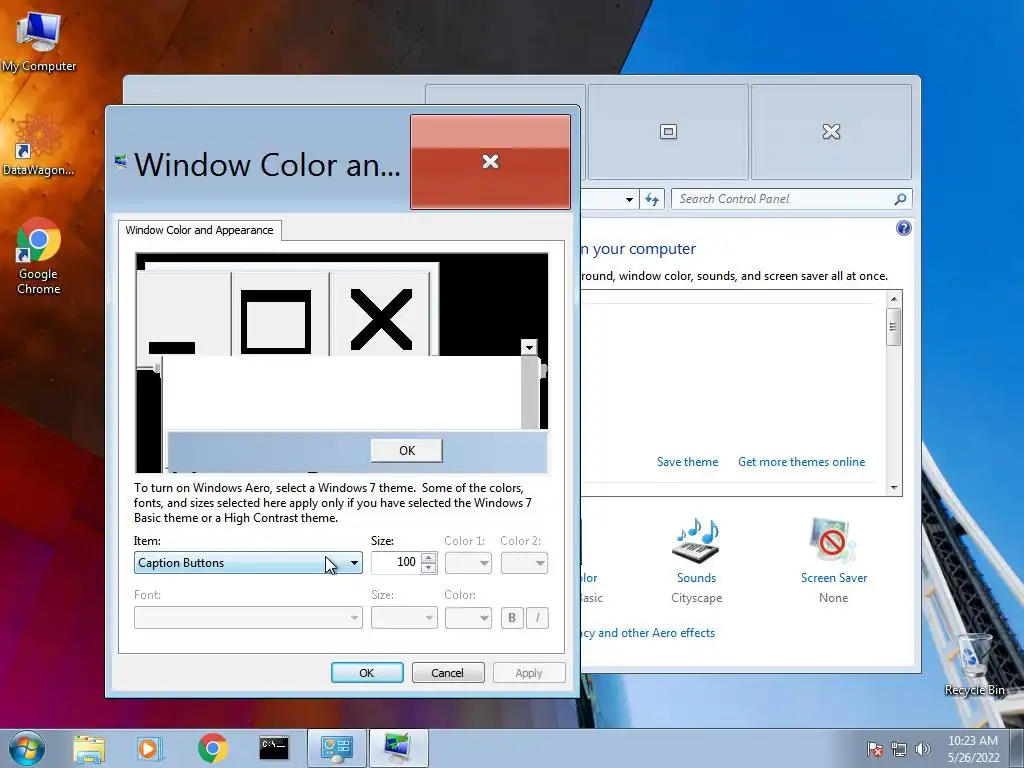
Task: Open the Windows Start menu
Action: [x=27, y=748]
